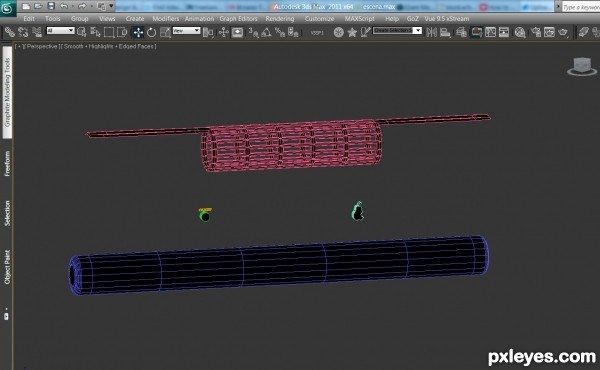This screenshot has height=370, width=600.
Task: Open the Vue 9.5 xStream menu
Action: click(x=447, y=19)
